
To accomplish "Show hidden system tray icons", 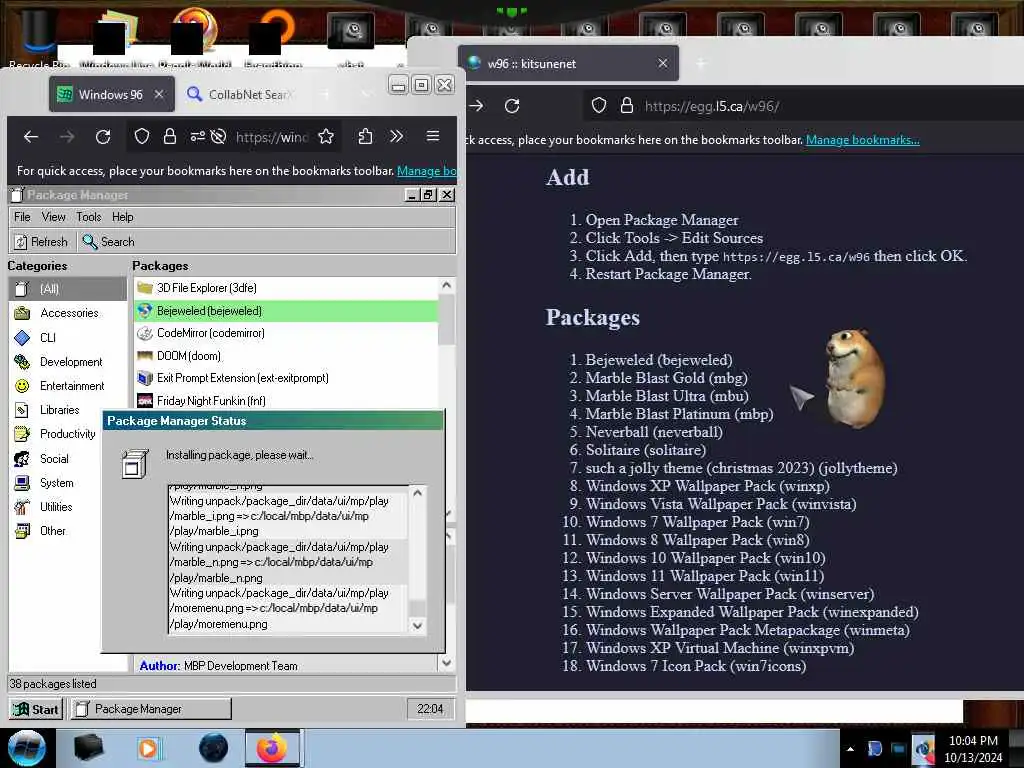I will (x=850, y=749).
